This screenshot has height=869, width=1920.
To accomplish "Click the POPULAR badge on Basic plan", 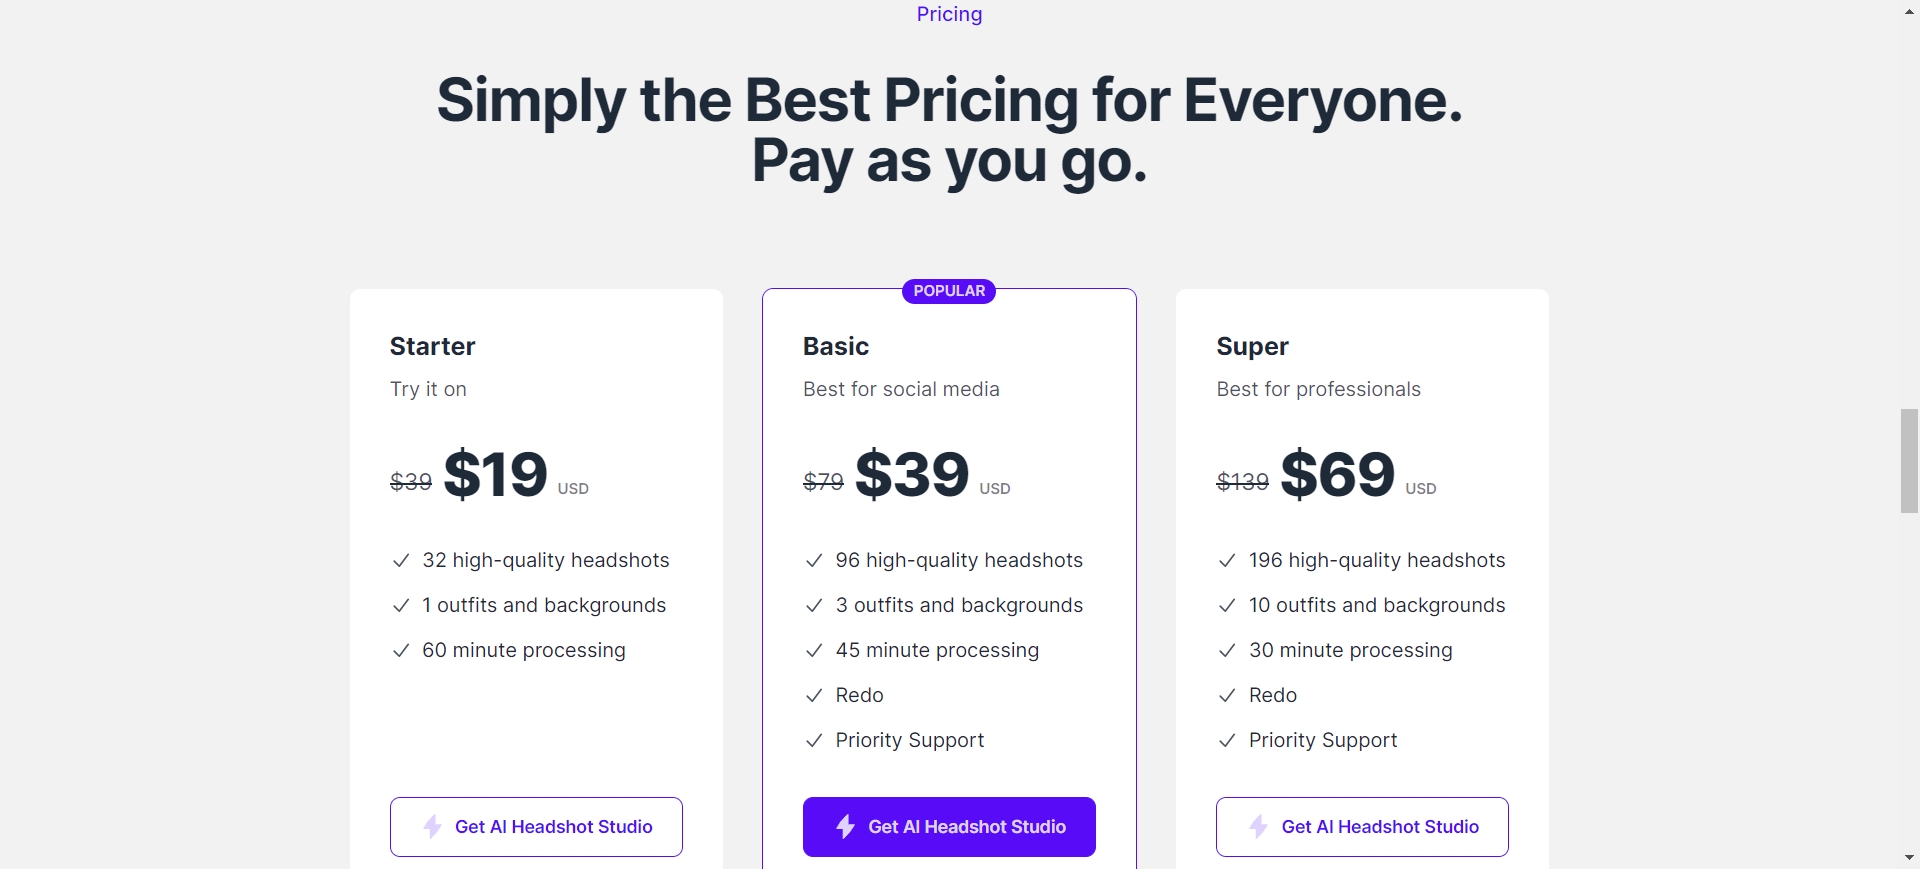I will click(x=949, y=291).
